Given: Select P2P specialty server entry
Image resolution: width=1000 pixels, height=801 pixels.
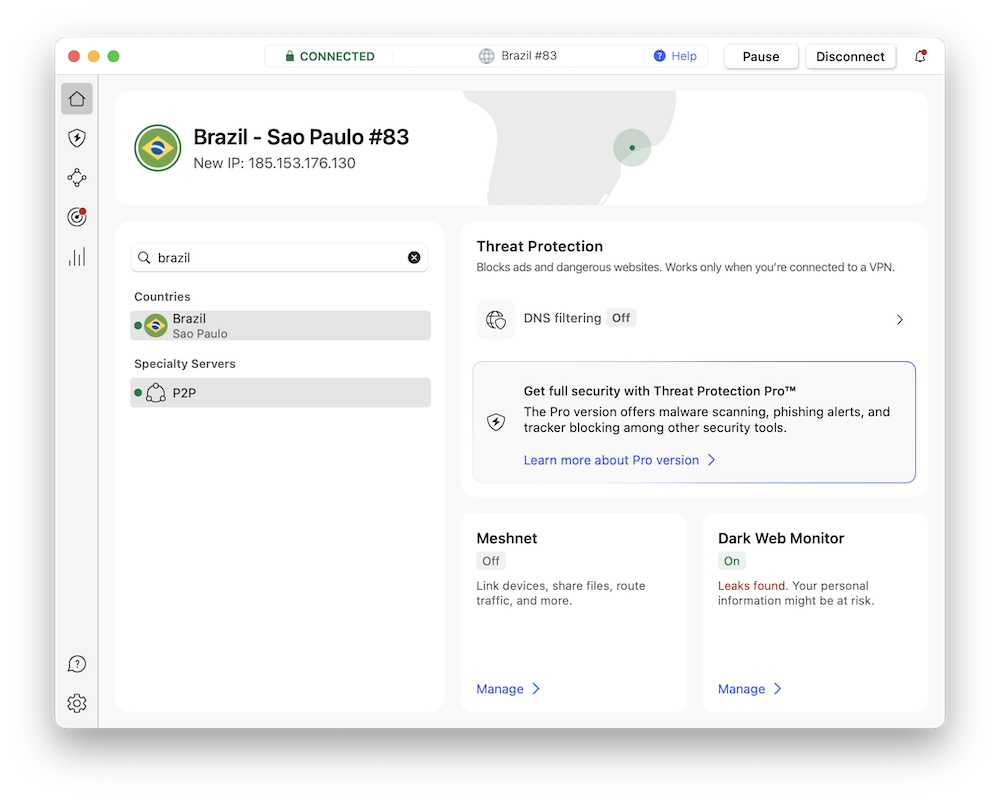Looking at the screenshot, I should pyautogui.click(x=281, y=393).
